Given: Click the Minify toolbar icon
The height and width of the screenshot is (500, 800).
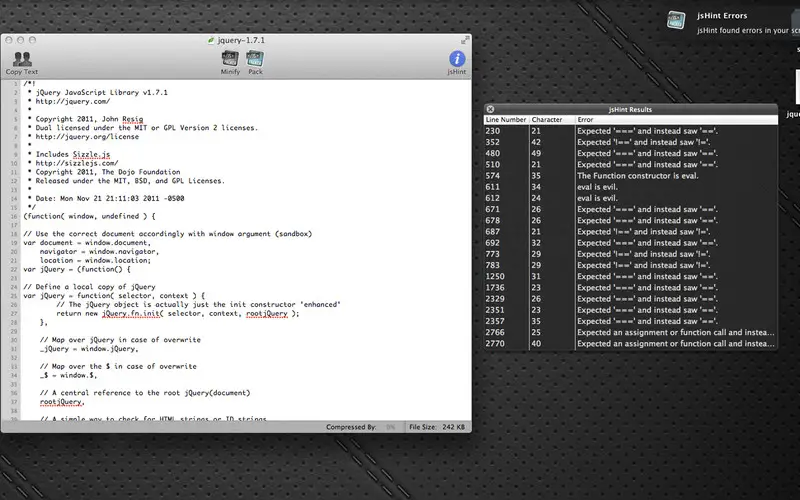Looking at the screenshot, I should pos(230,59).
